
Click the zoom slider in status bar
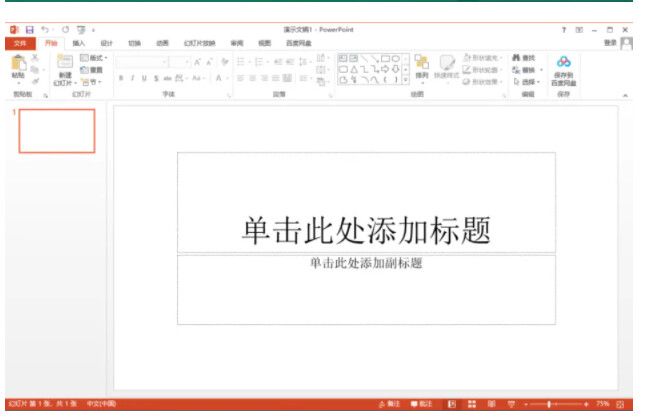(556, 404)
